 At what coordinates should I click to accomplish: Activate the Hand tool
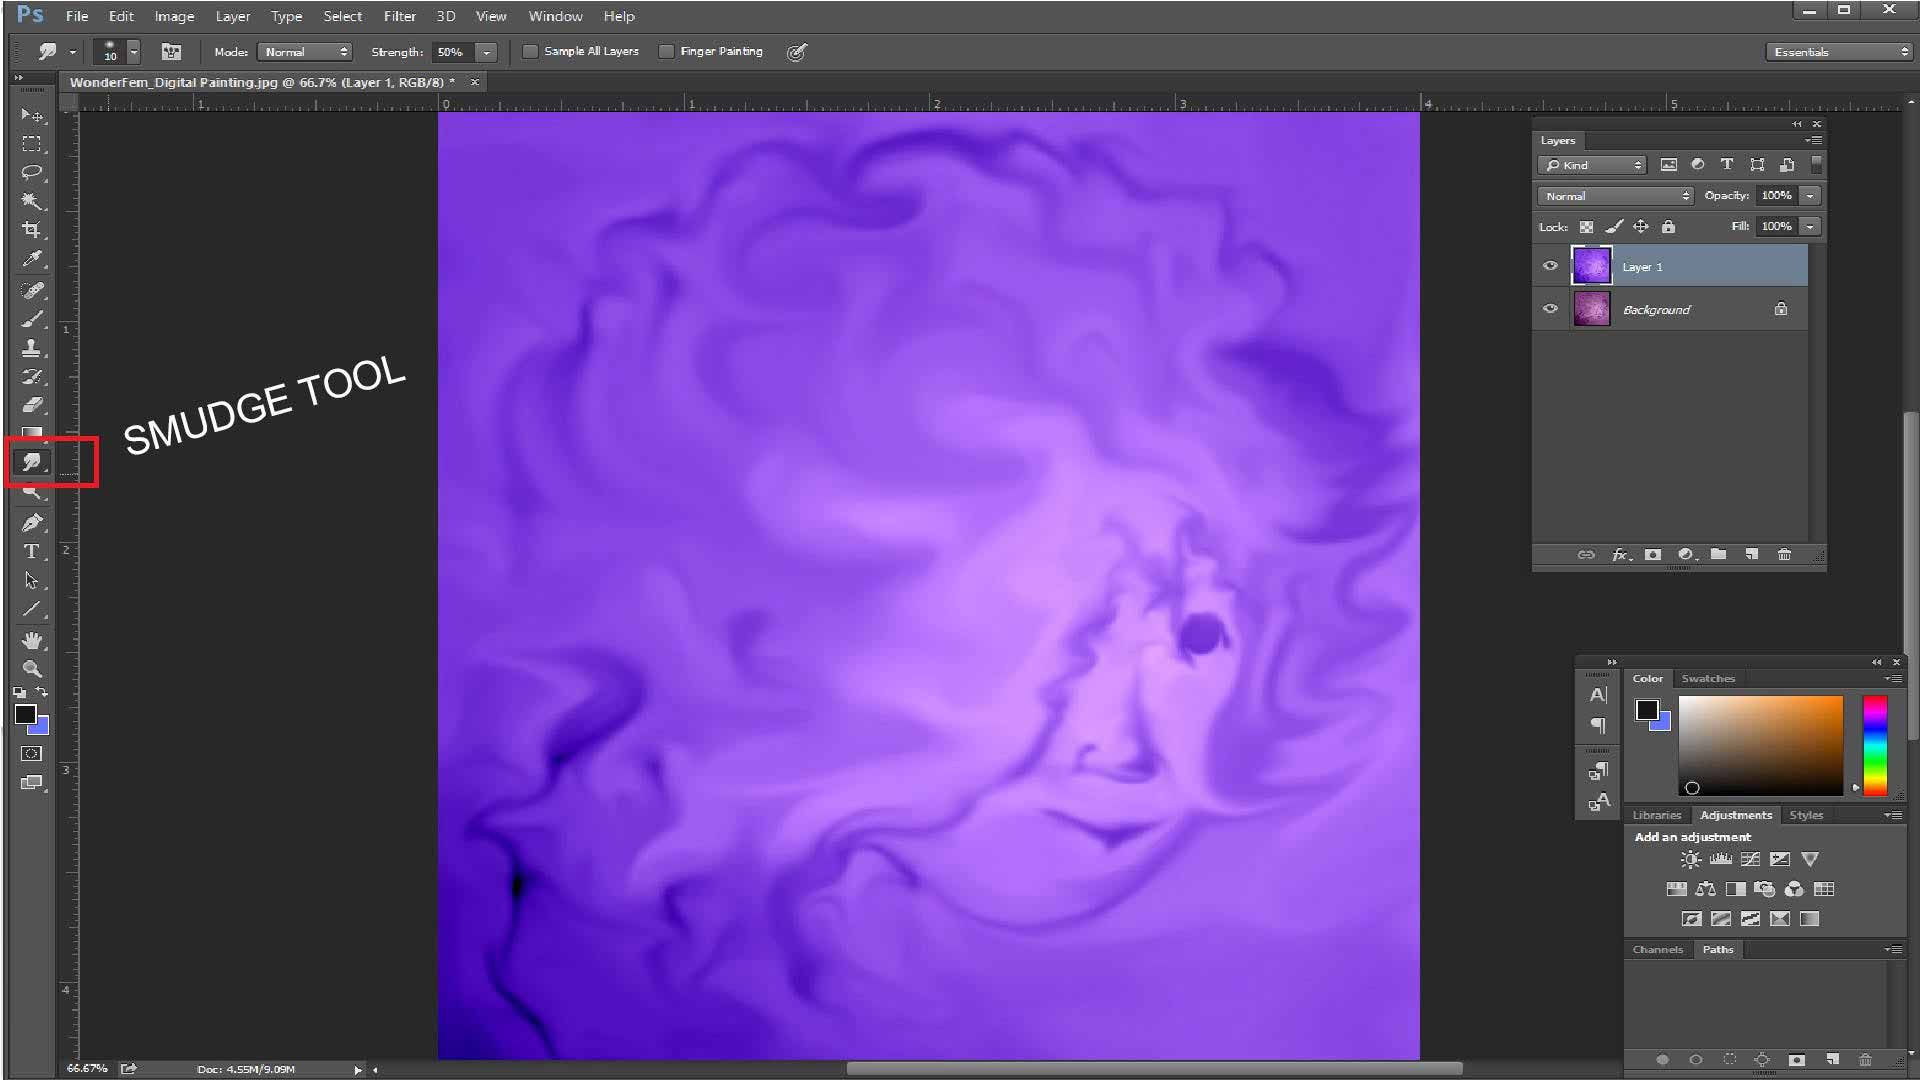[x=31, y=640]
